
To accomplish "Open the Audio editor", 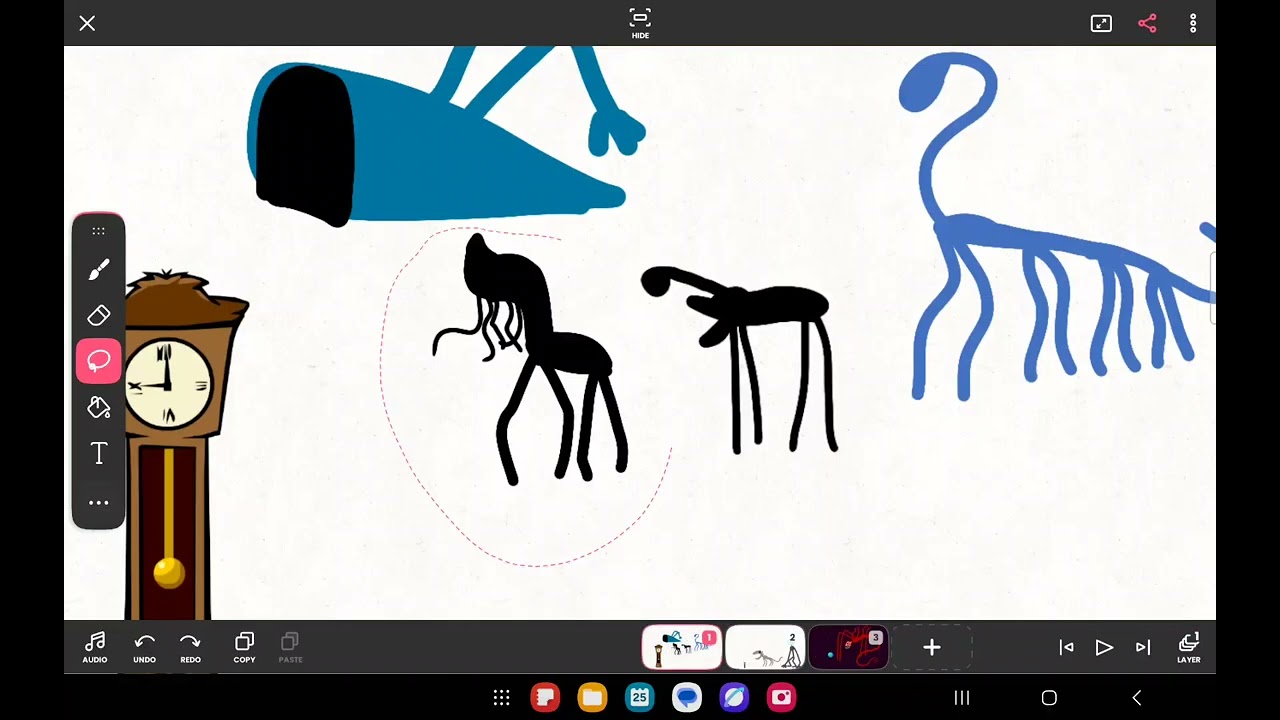I will (x=95, y=648).
